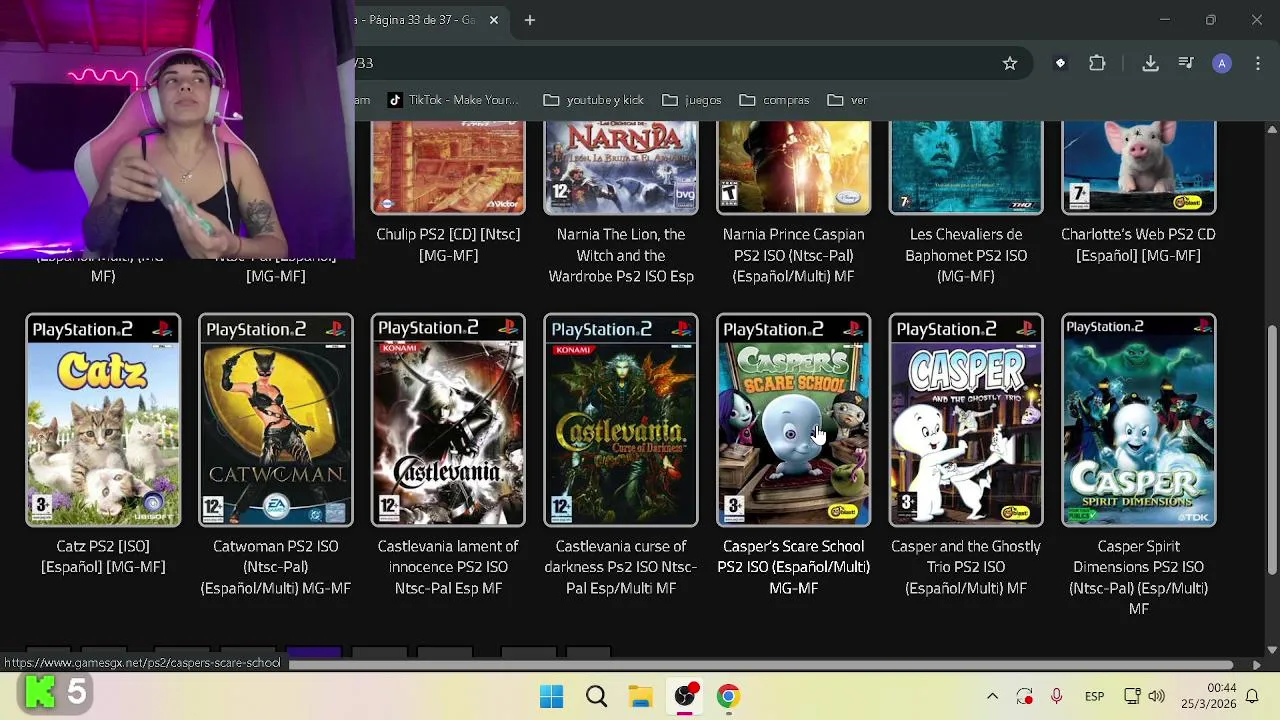The height and width of the screenshot is (720, 1280).
Task: Open the Castlevania Curse of Darkness cover
Action: tap(621, 420)
